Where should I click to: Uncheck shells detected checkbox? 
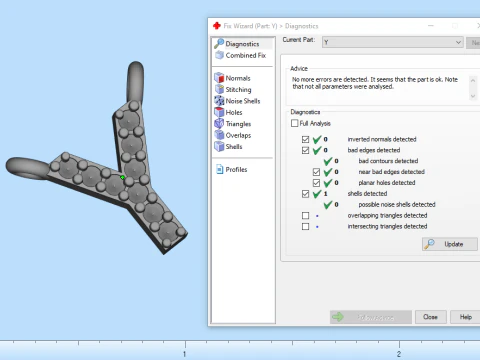click(x=305, y=194)
